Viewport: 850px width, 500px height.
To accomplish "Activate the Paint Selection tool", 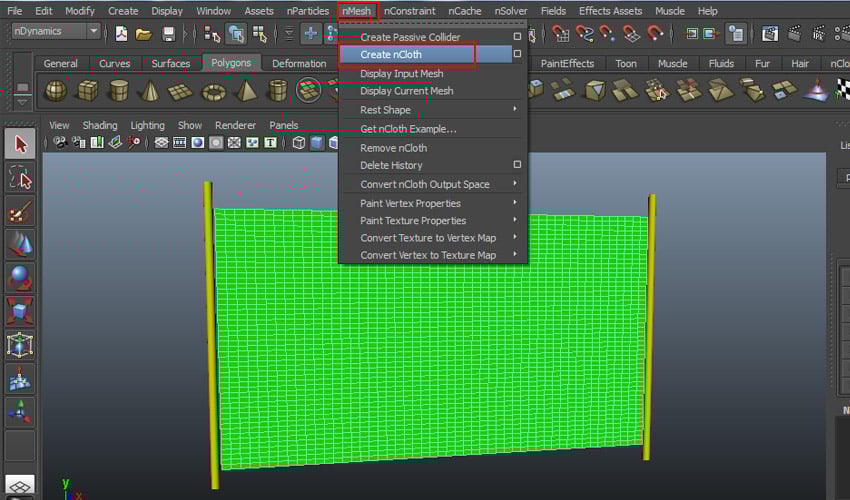I will click(x=21, y=211).
